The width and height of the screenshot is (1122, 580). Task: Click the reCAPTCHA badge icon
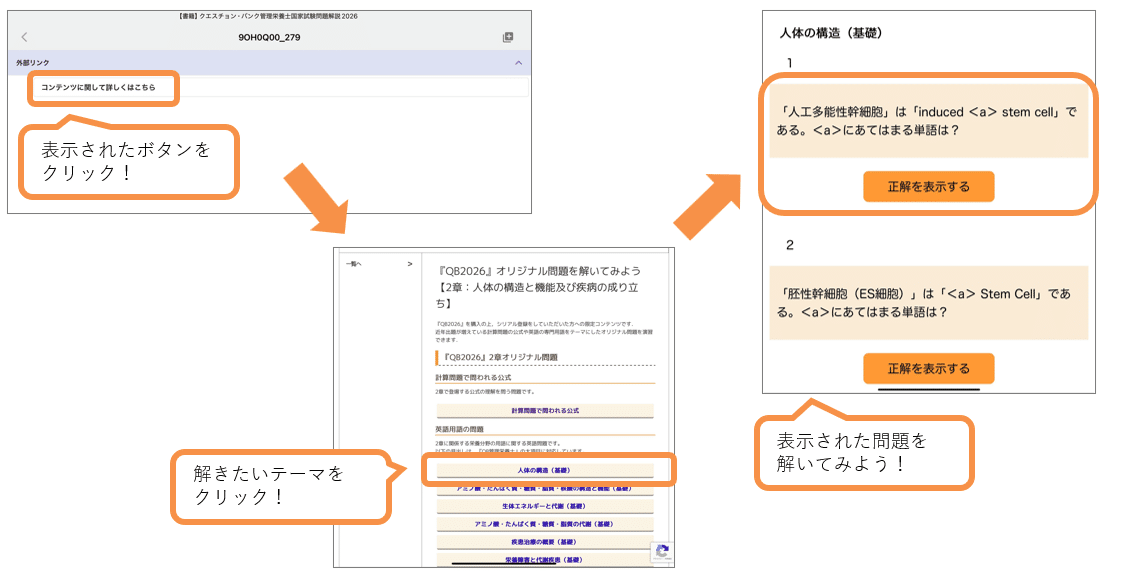(x=661, y=552)
